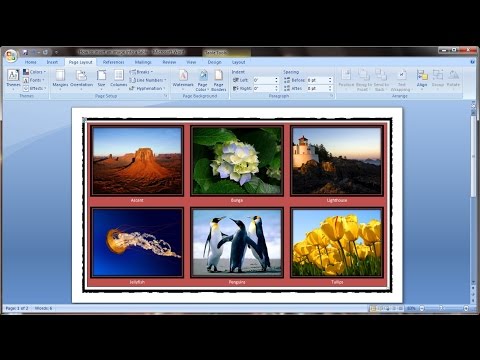Open the Page Setup dialog launcher
The image size is (480, 360).
(x=165, y=96)
